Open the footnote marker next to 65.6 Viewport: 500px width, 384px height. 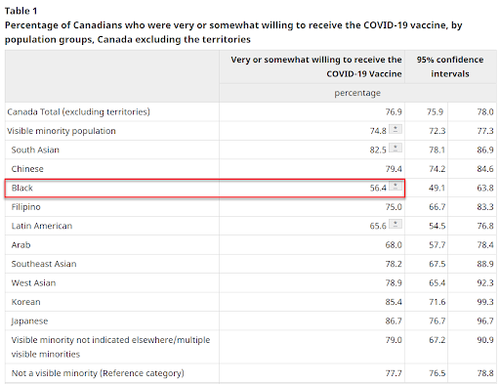click(396, 224)
